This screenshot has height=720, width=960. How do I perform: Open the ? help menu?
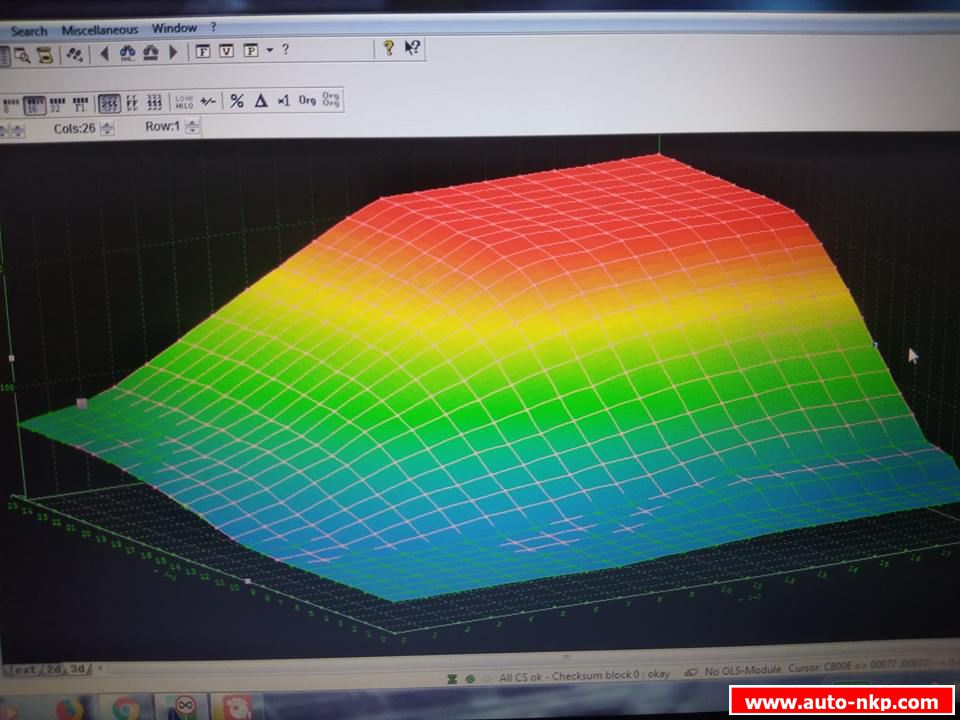pos(213,27)
